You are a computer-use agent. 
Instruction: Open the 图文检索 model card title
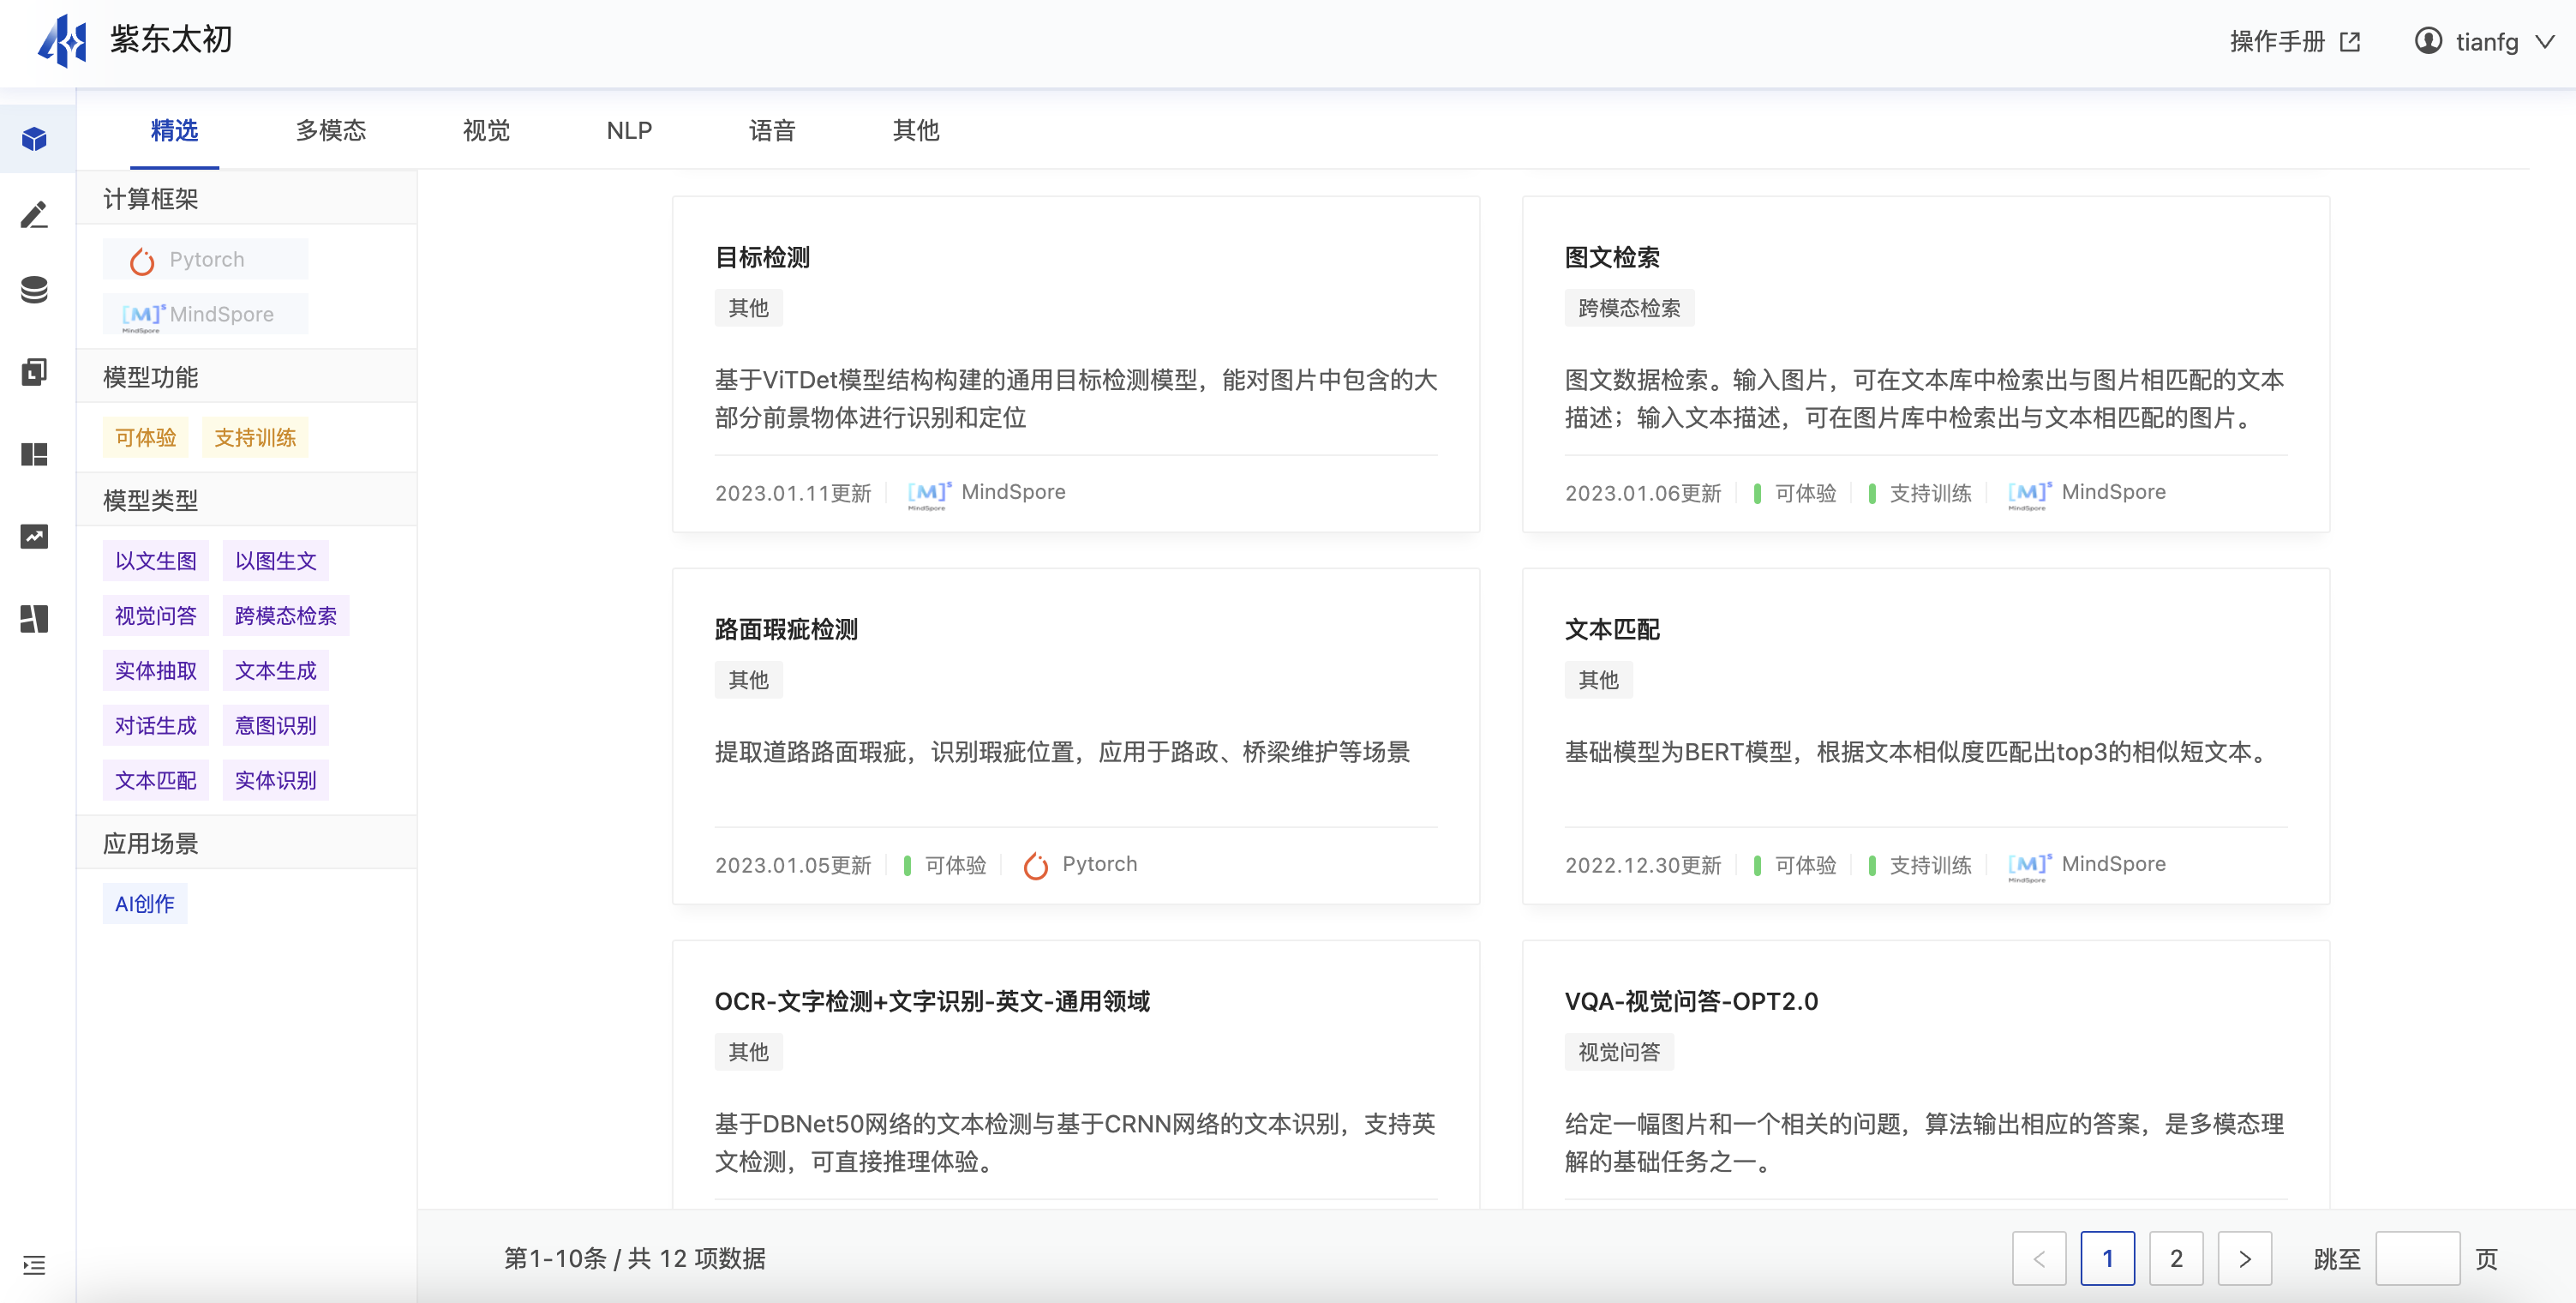point(1612,258)
